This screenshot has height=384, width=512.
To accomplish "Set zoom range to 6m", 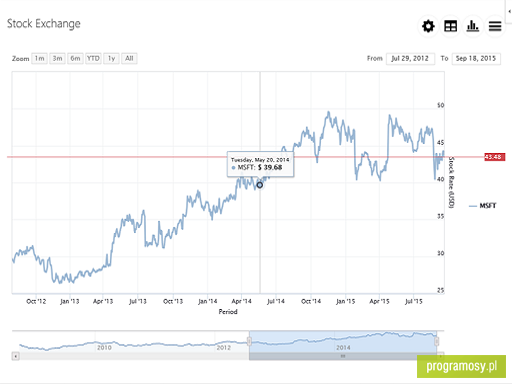I will click(x=75, y=58).
